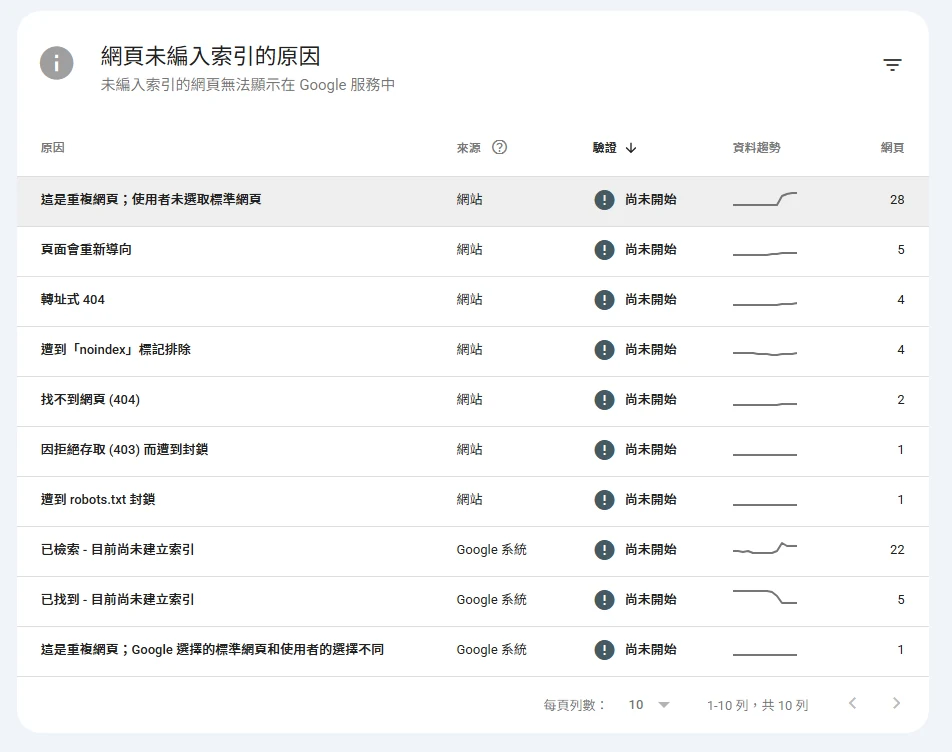Go to next page arrow

896,703
